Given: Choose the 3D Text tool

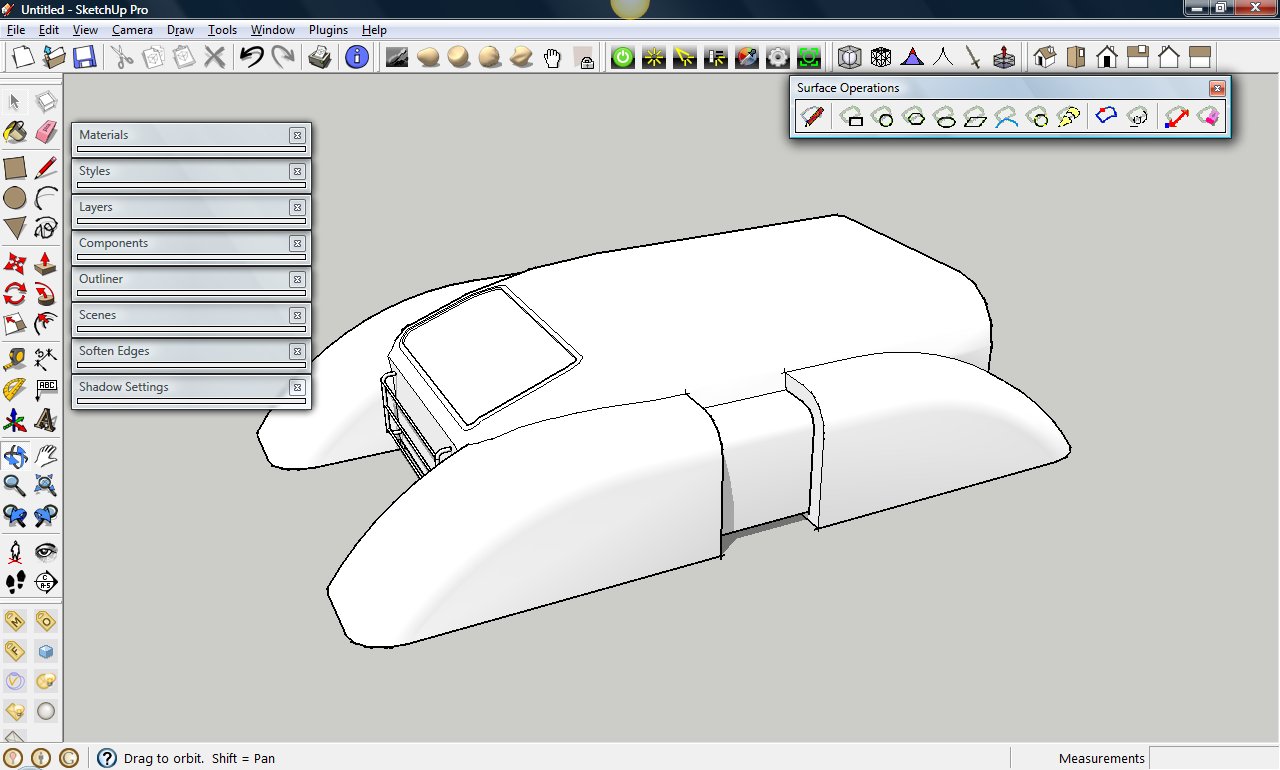Looking at the screenshot, I should click(x=46, y=420).
